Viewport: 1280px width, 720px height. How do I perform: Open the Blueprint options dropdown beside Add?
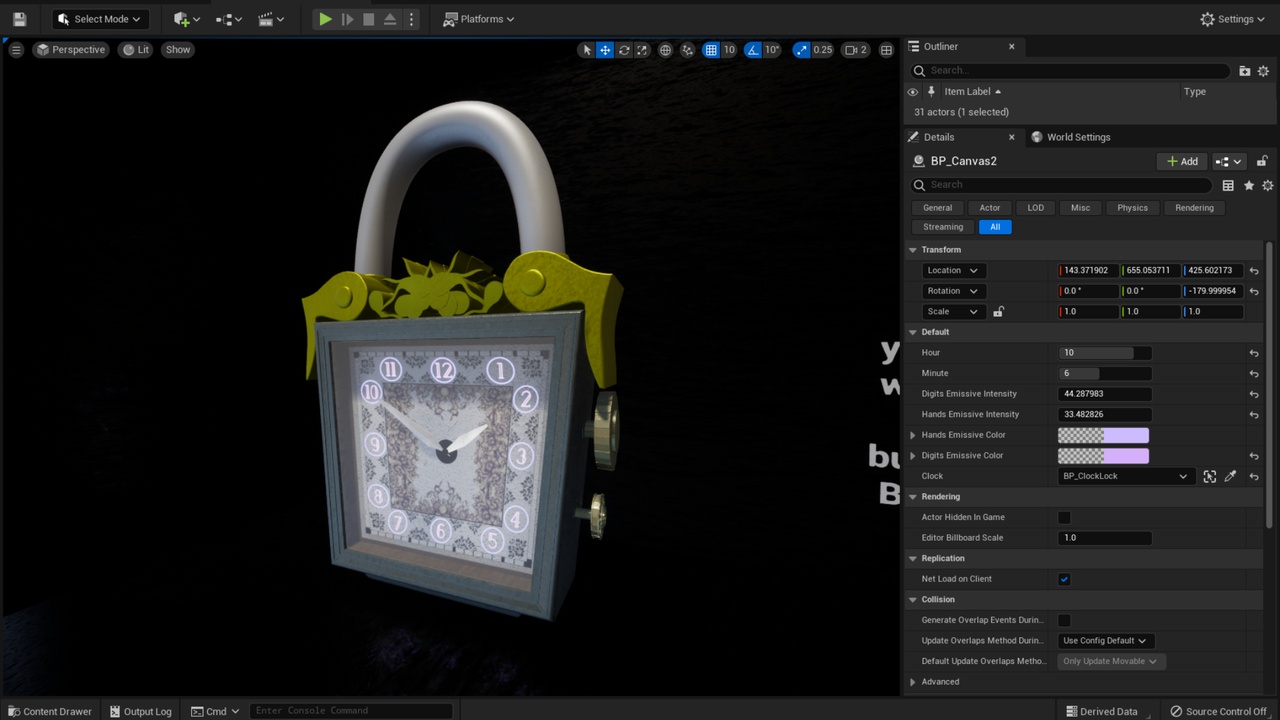click(x=1229, y=162)
